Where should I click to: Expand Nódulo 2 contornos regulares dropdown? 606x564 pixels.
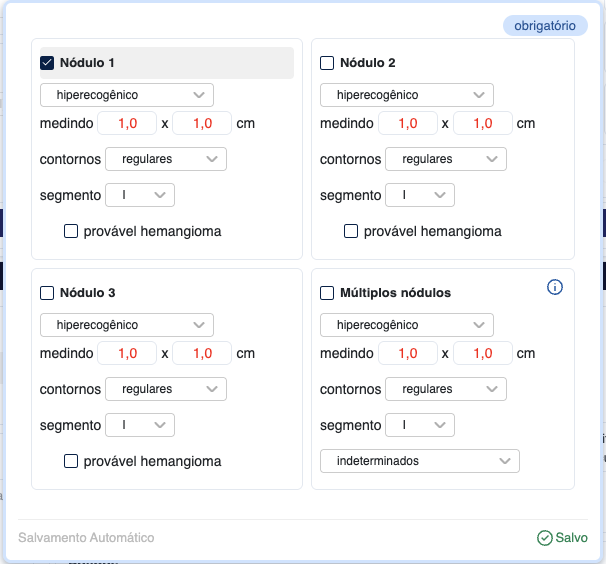click(x=445, y=159)
